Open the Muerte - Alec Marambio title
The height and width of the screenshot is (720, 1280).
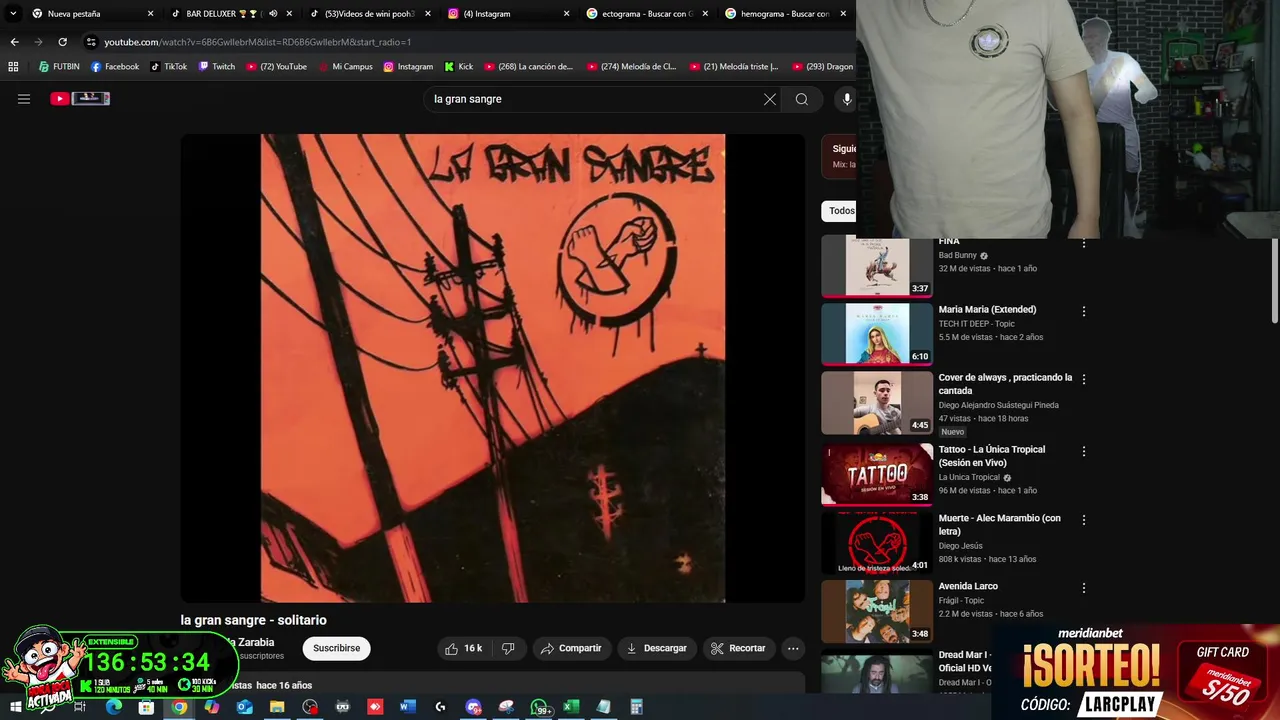click(999, 525)
